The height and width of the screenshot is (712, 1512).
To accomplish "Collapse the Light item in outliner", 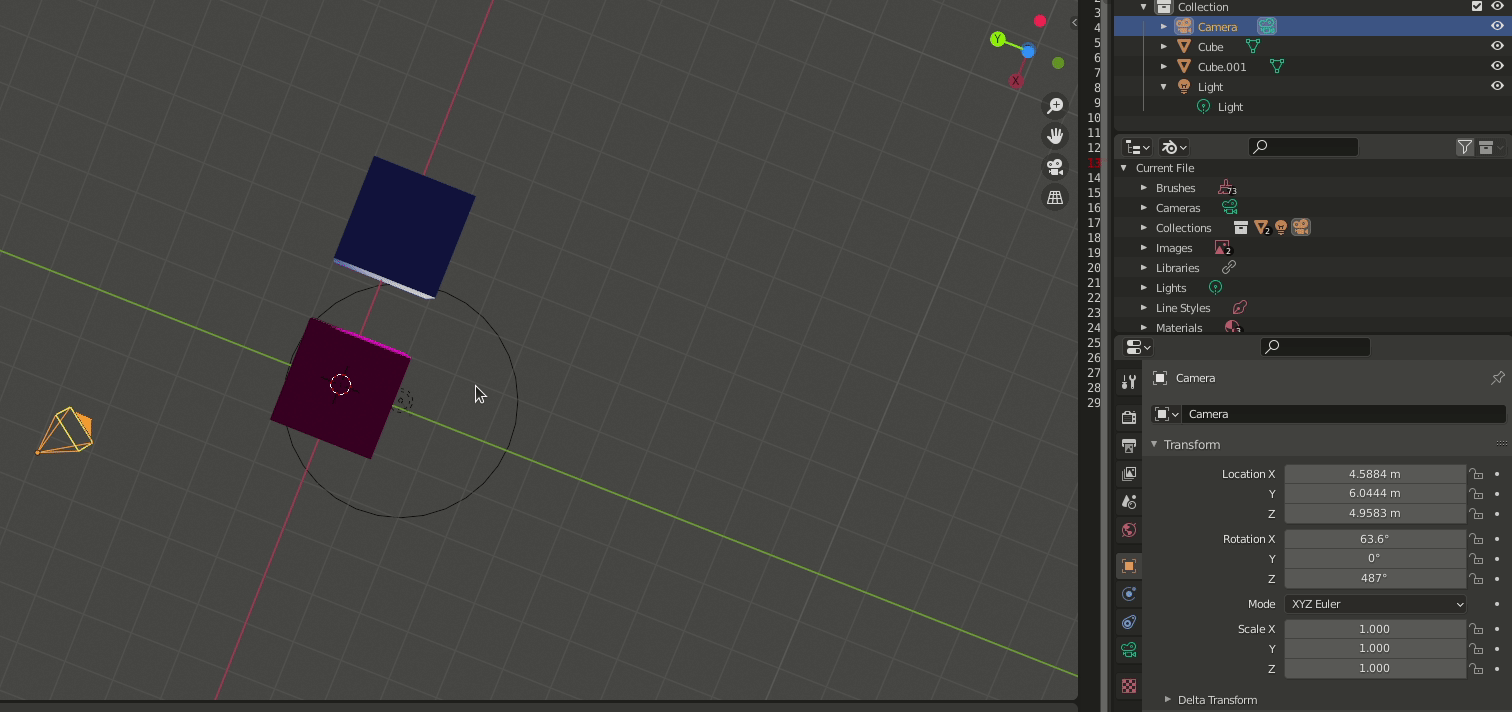I will pyautogui.click(x=1164, y=86).
